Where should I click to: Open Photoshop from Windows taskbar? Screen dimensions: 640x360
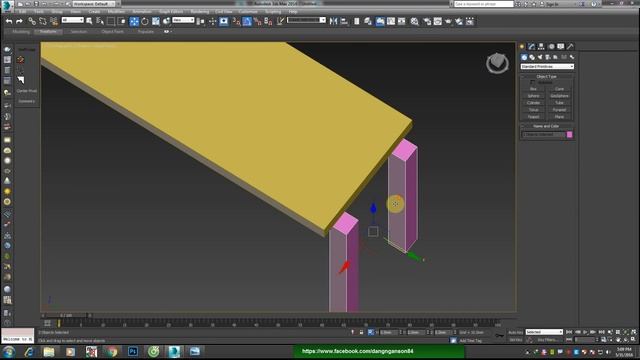click(x=133, y=351)
